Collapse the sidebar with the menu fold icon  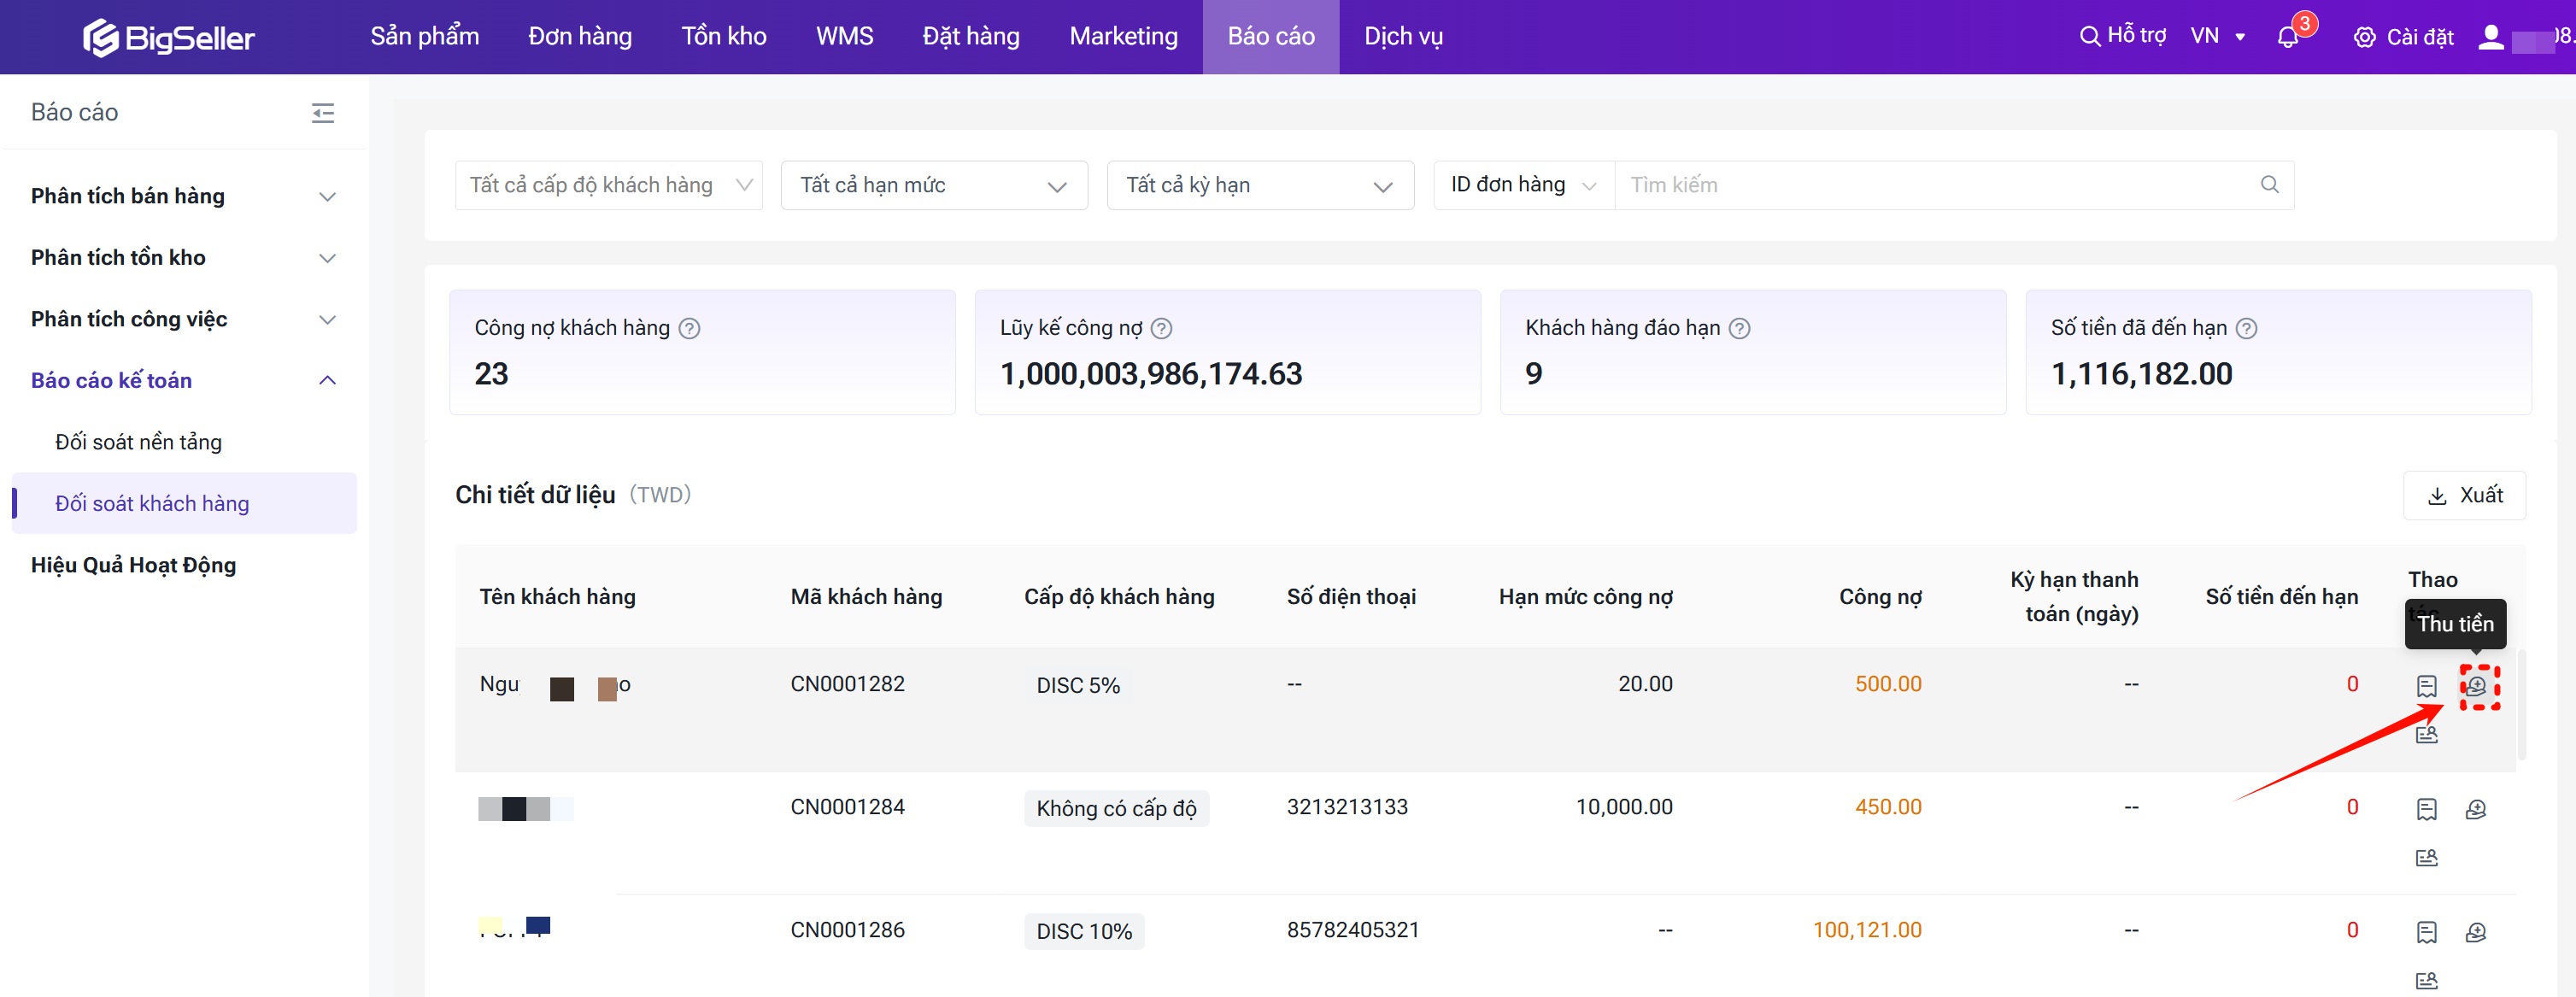323,112
